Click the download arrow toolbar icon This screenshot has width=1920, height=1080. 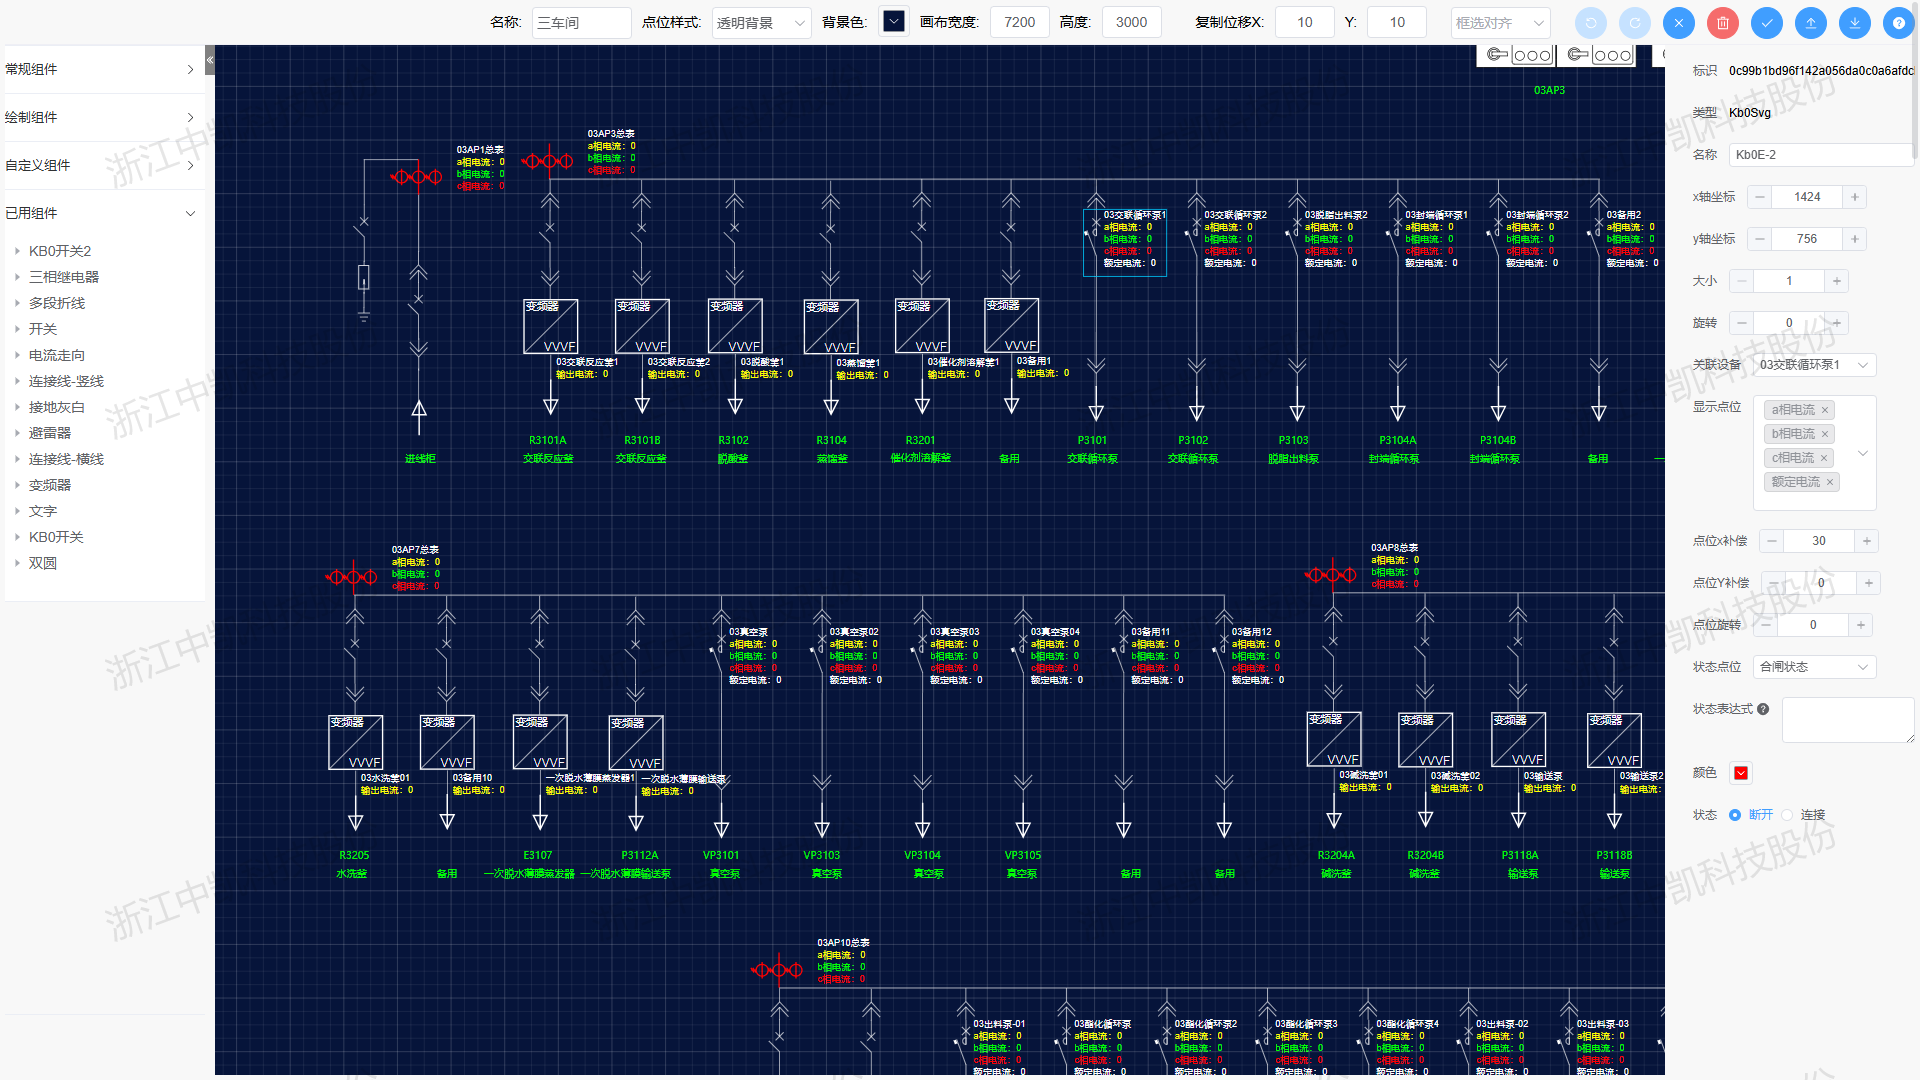click(1854, 23)
